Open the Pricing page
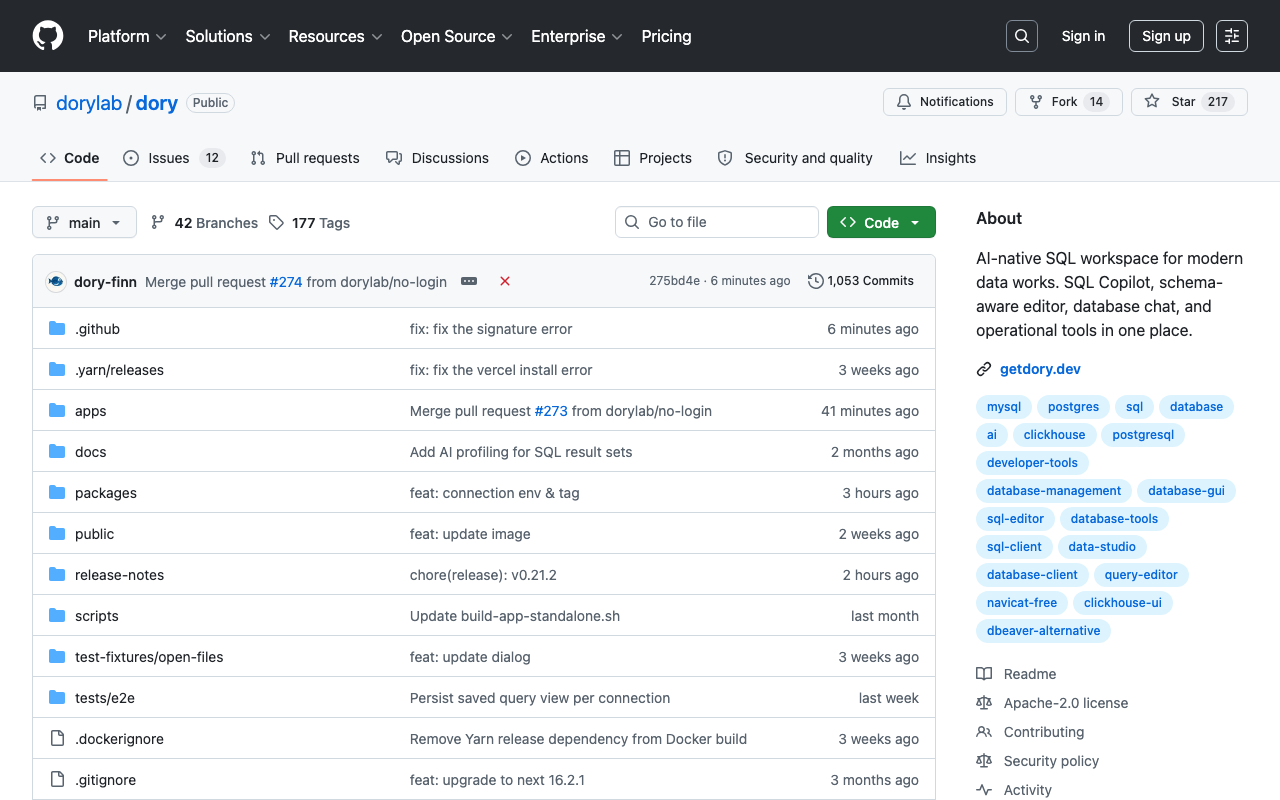Viewport: 1280px width, 800px height. click(x=666, y=36)
